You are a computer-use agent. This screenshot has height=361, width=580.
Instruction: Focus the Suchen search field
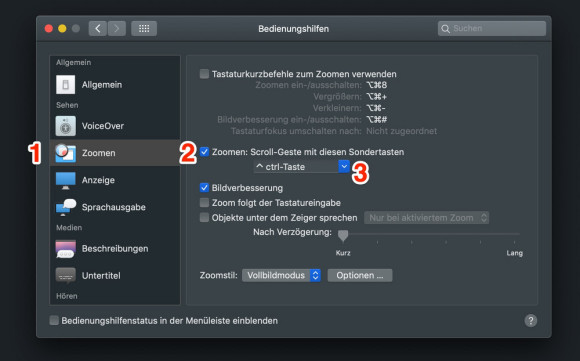[x=492, y=28]
